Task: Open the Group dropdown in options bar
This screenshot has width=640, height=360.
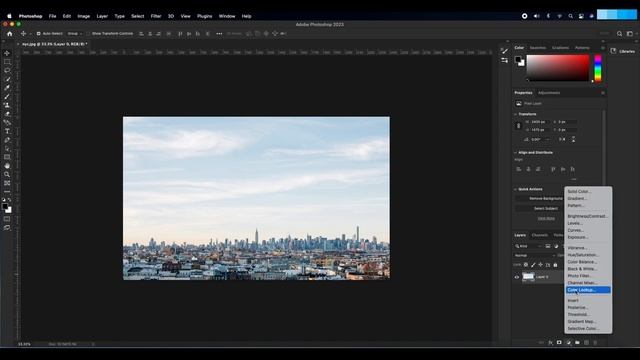Action: (75, 34)
